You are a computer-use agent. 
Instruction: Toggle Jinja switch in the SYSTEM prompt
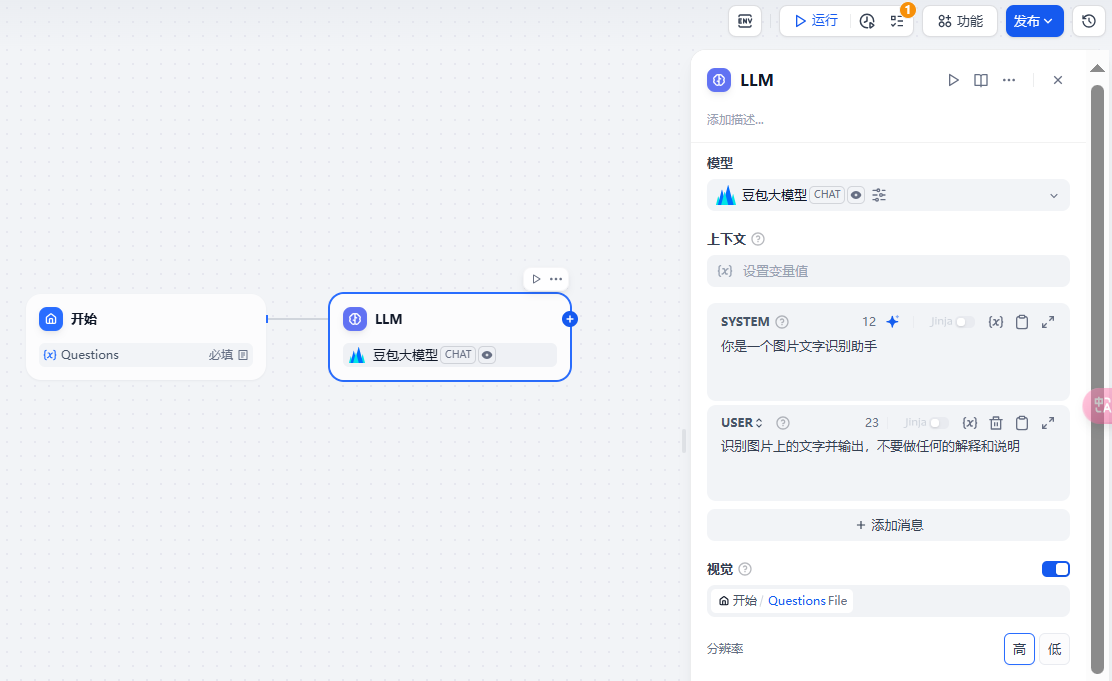point(964,322)
